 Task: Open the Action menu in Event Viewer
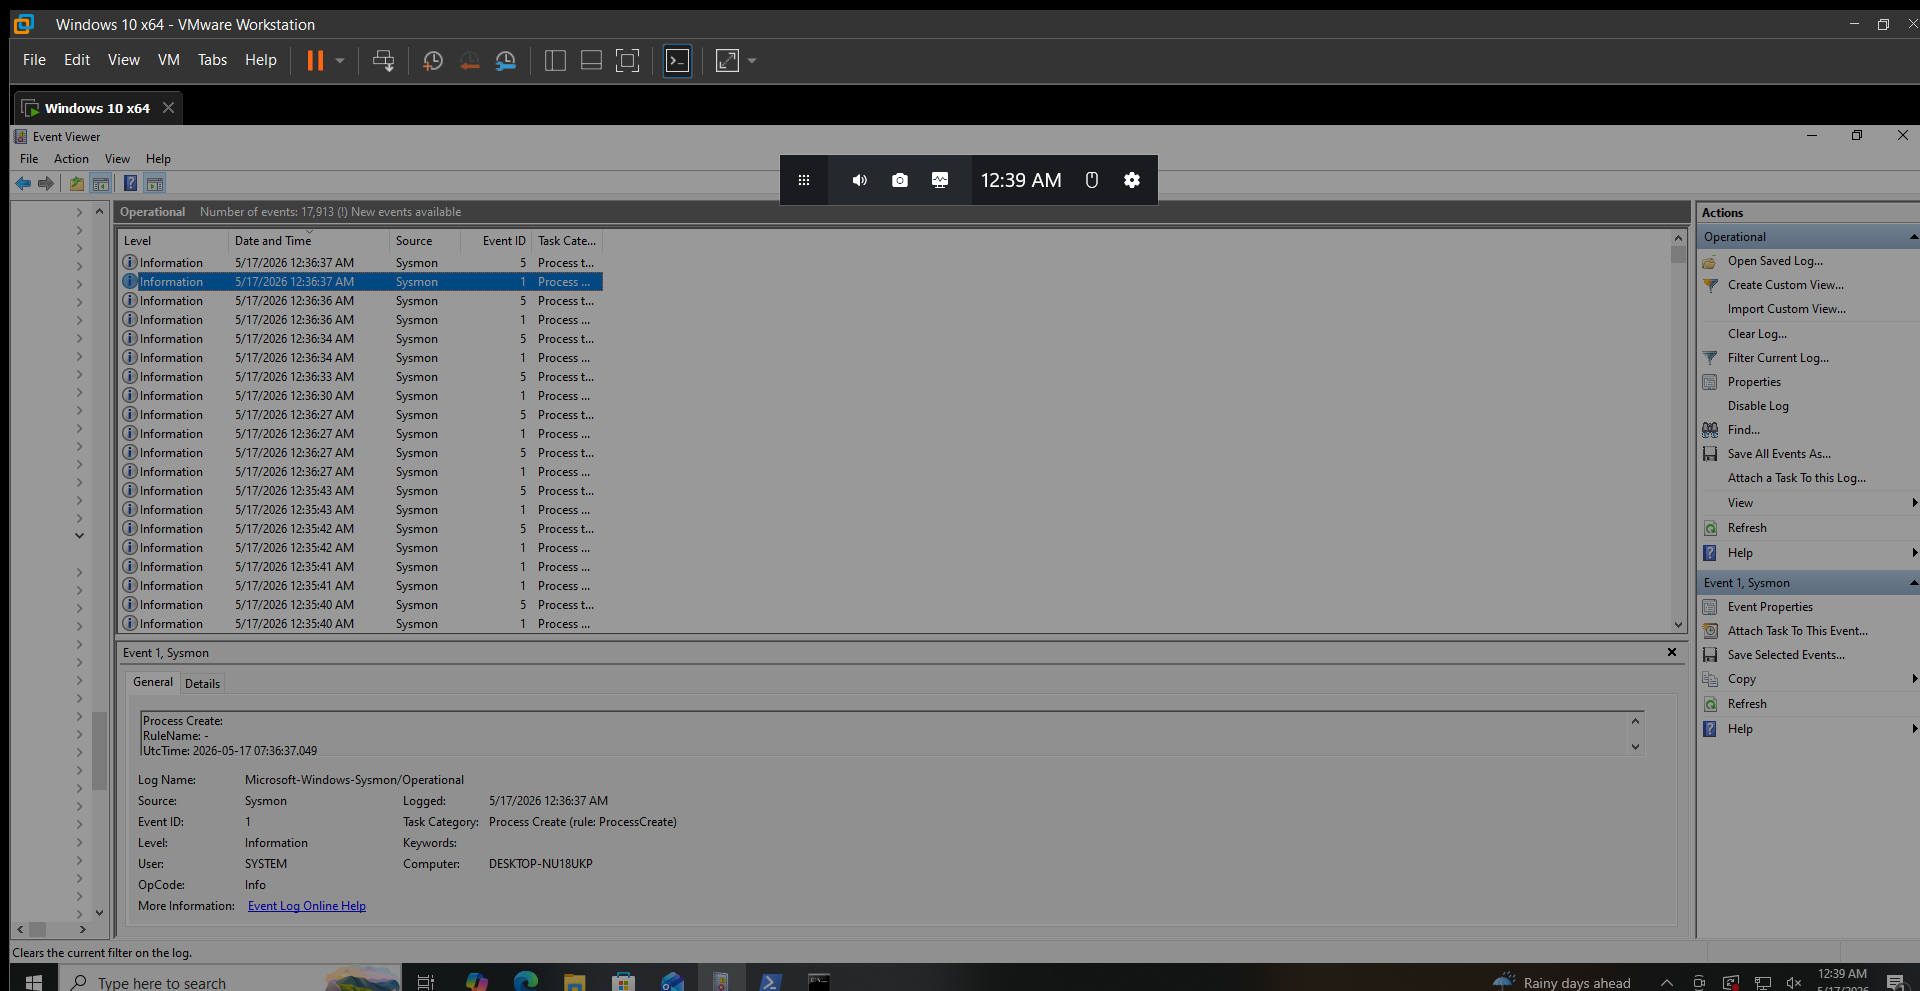71,159
